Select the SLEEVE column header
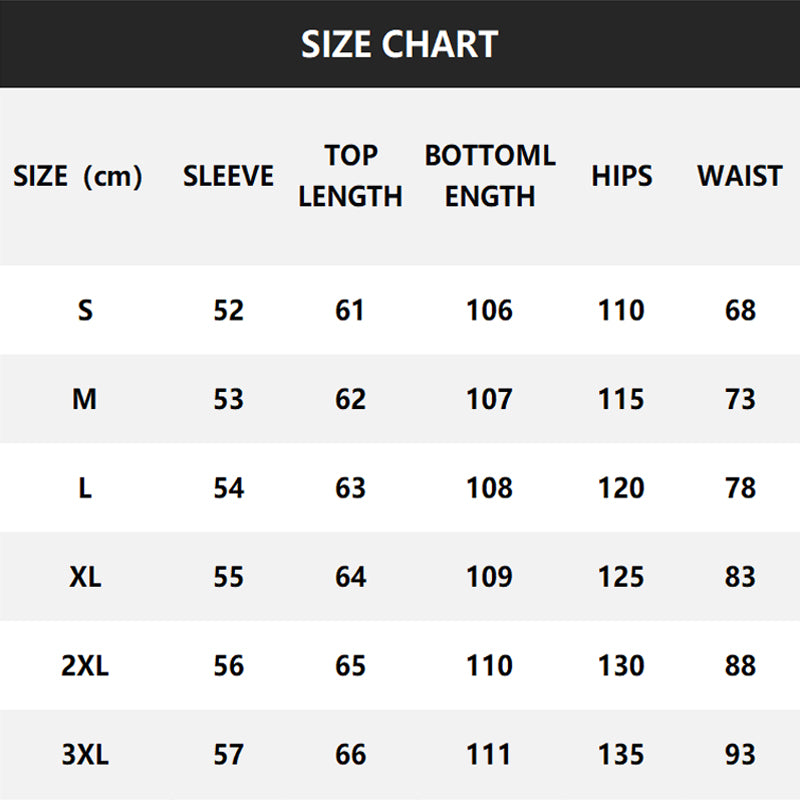Viewport: 800px width, 800px height. pos(228,176)
